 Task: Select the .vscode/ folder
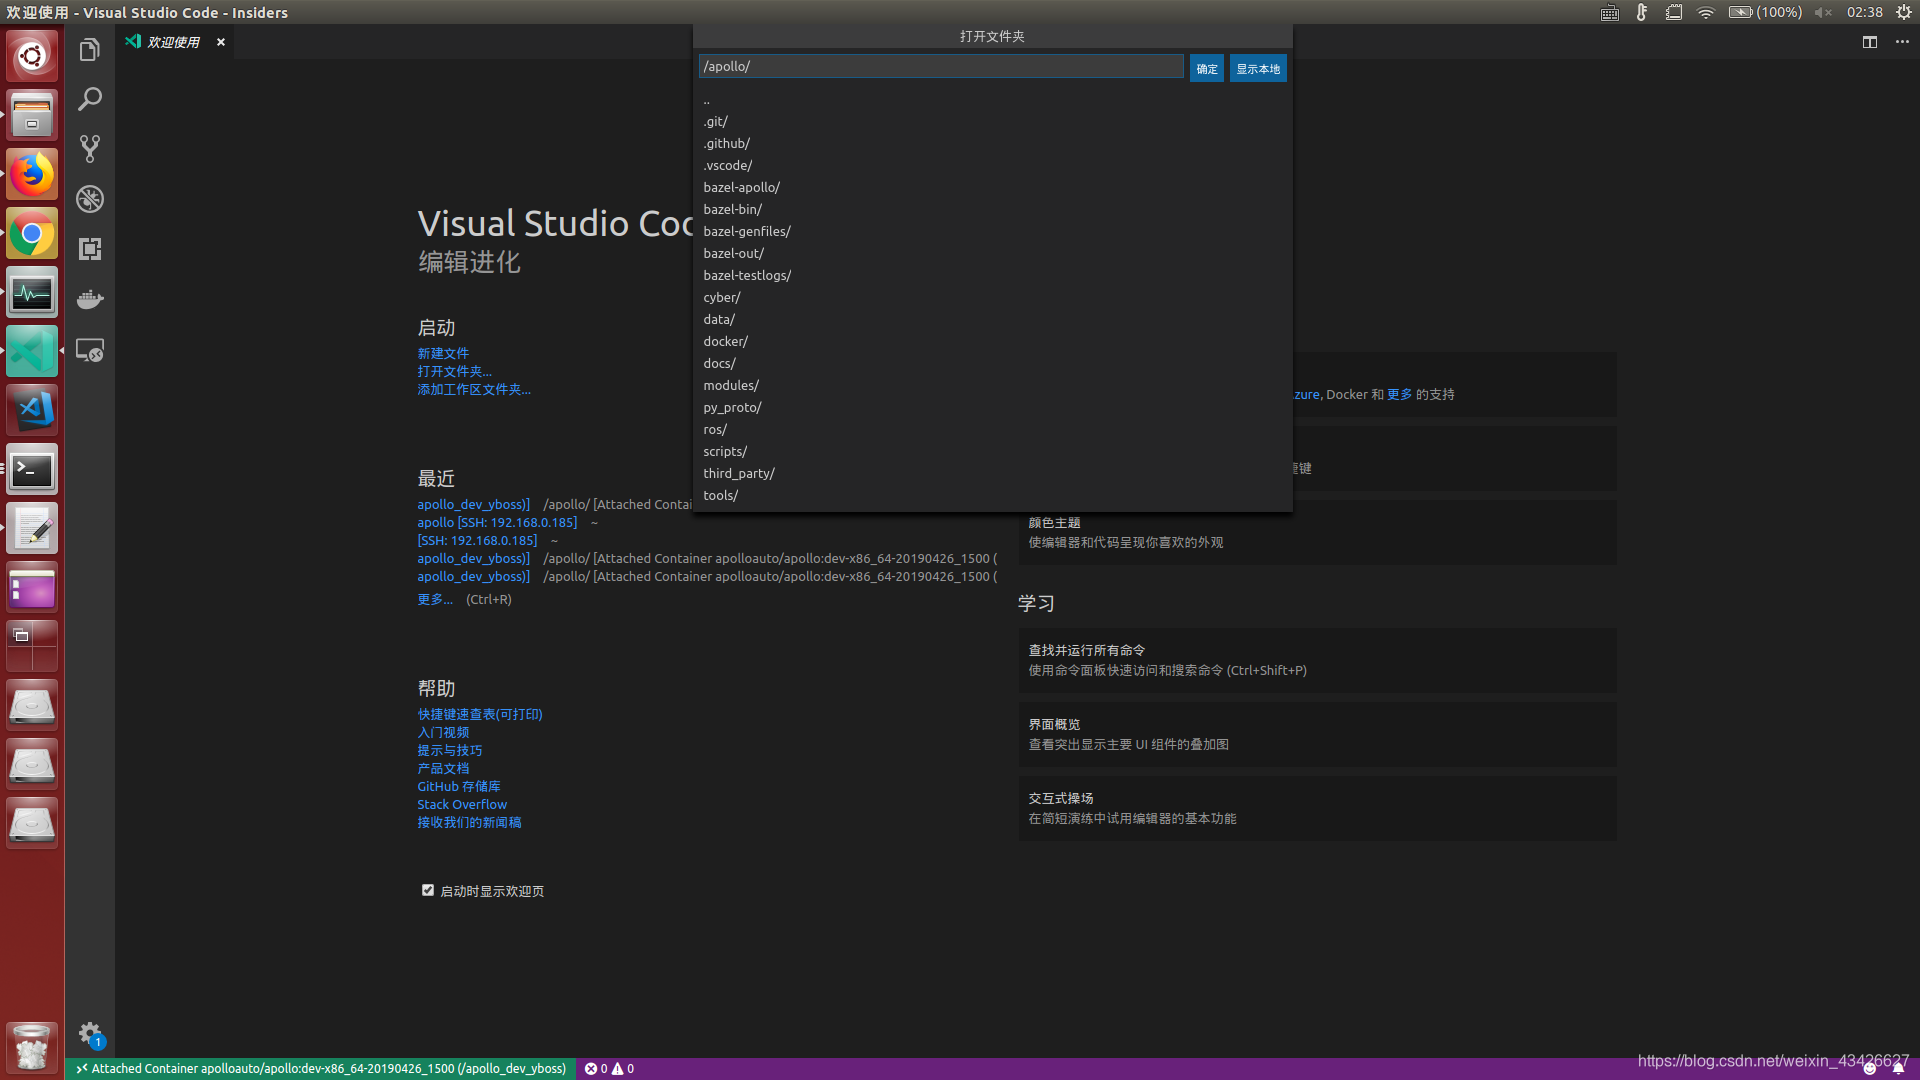tap(993, 166)
